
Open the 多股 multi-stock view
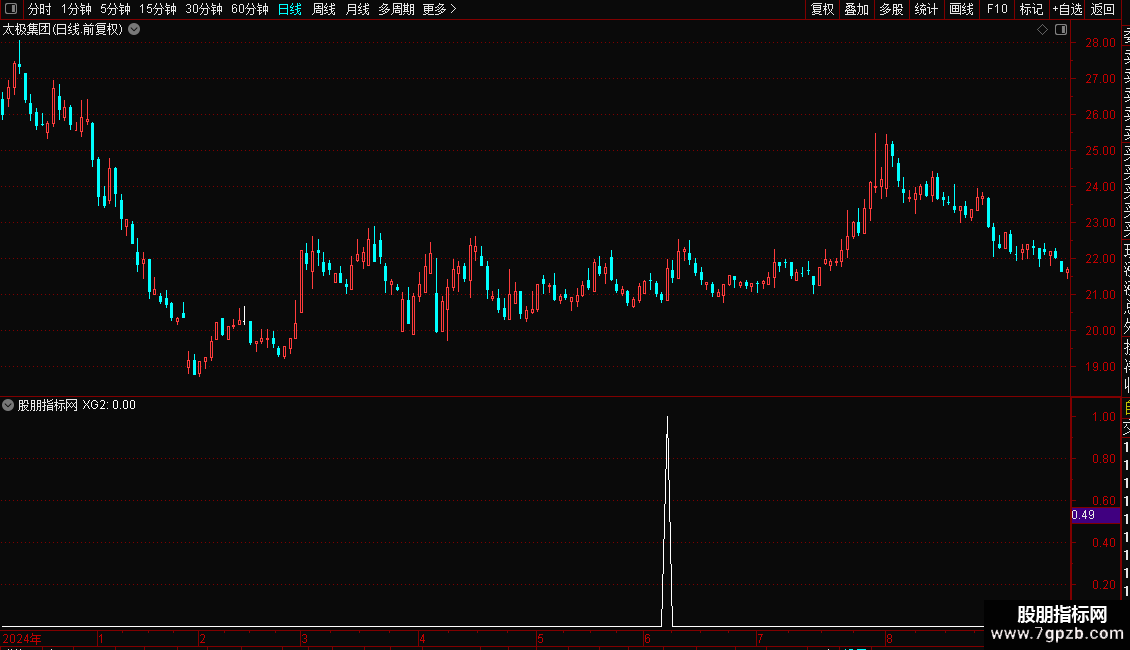[x=891, y=9]
